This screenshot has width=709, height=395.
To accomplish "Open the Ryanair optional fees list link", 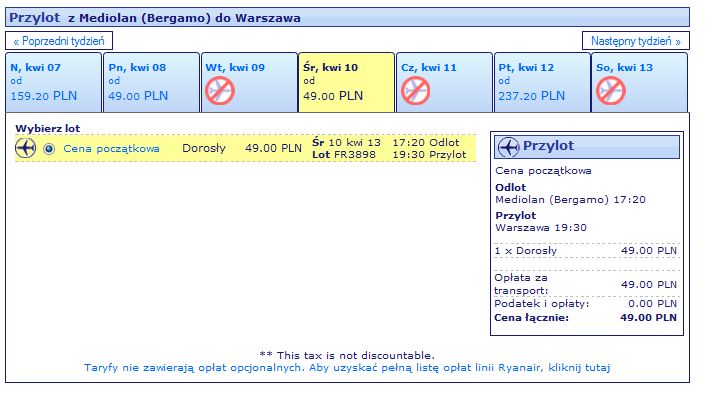I will point(347,367).
